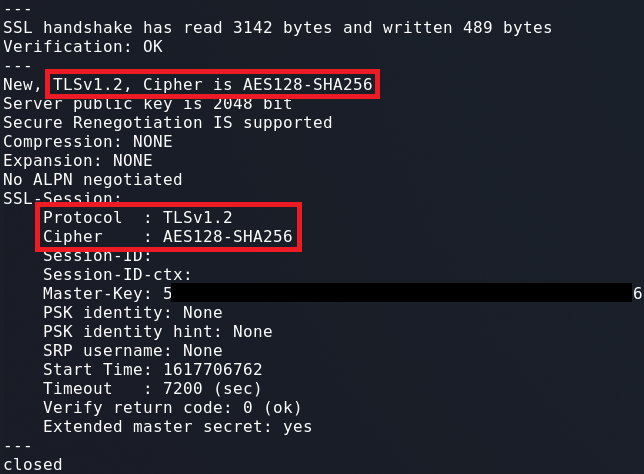Viewport: 644px width, 474px height.
Task: Click the "PSK identity hint: None" line
Action: tap(157, 331)
